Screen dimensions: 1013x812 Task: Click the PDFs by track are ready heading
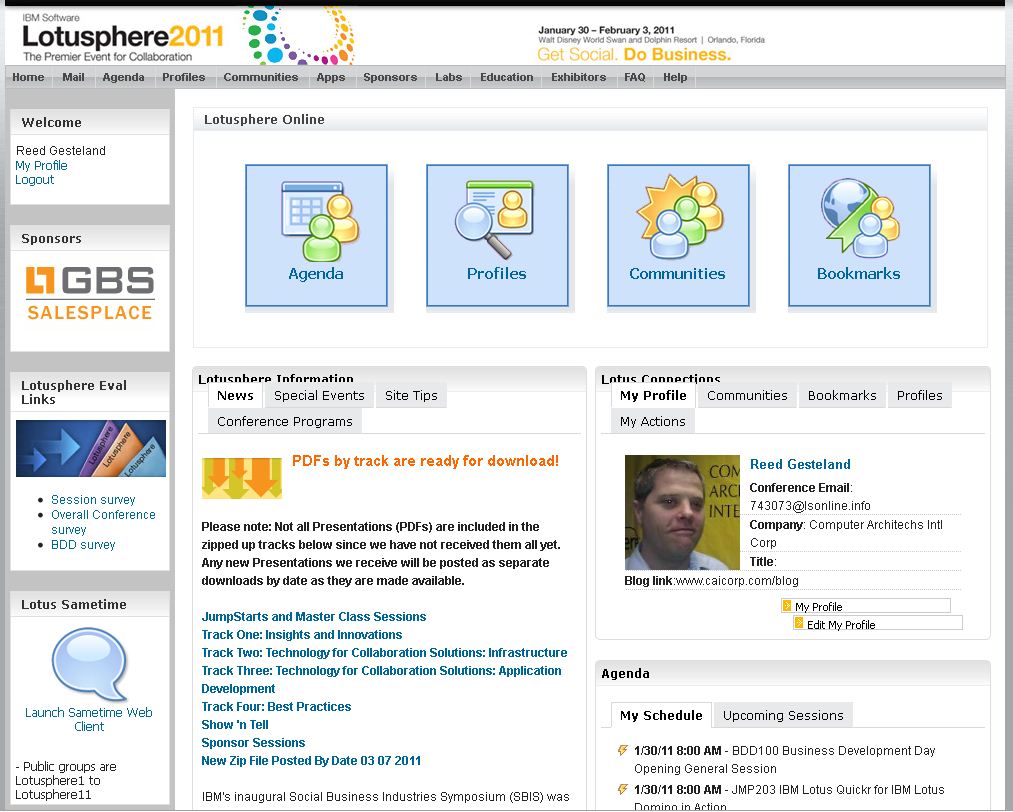(426, 461)
